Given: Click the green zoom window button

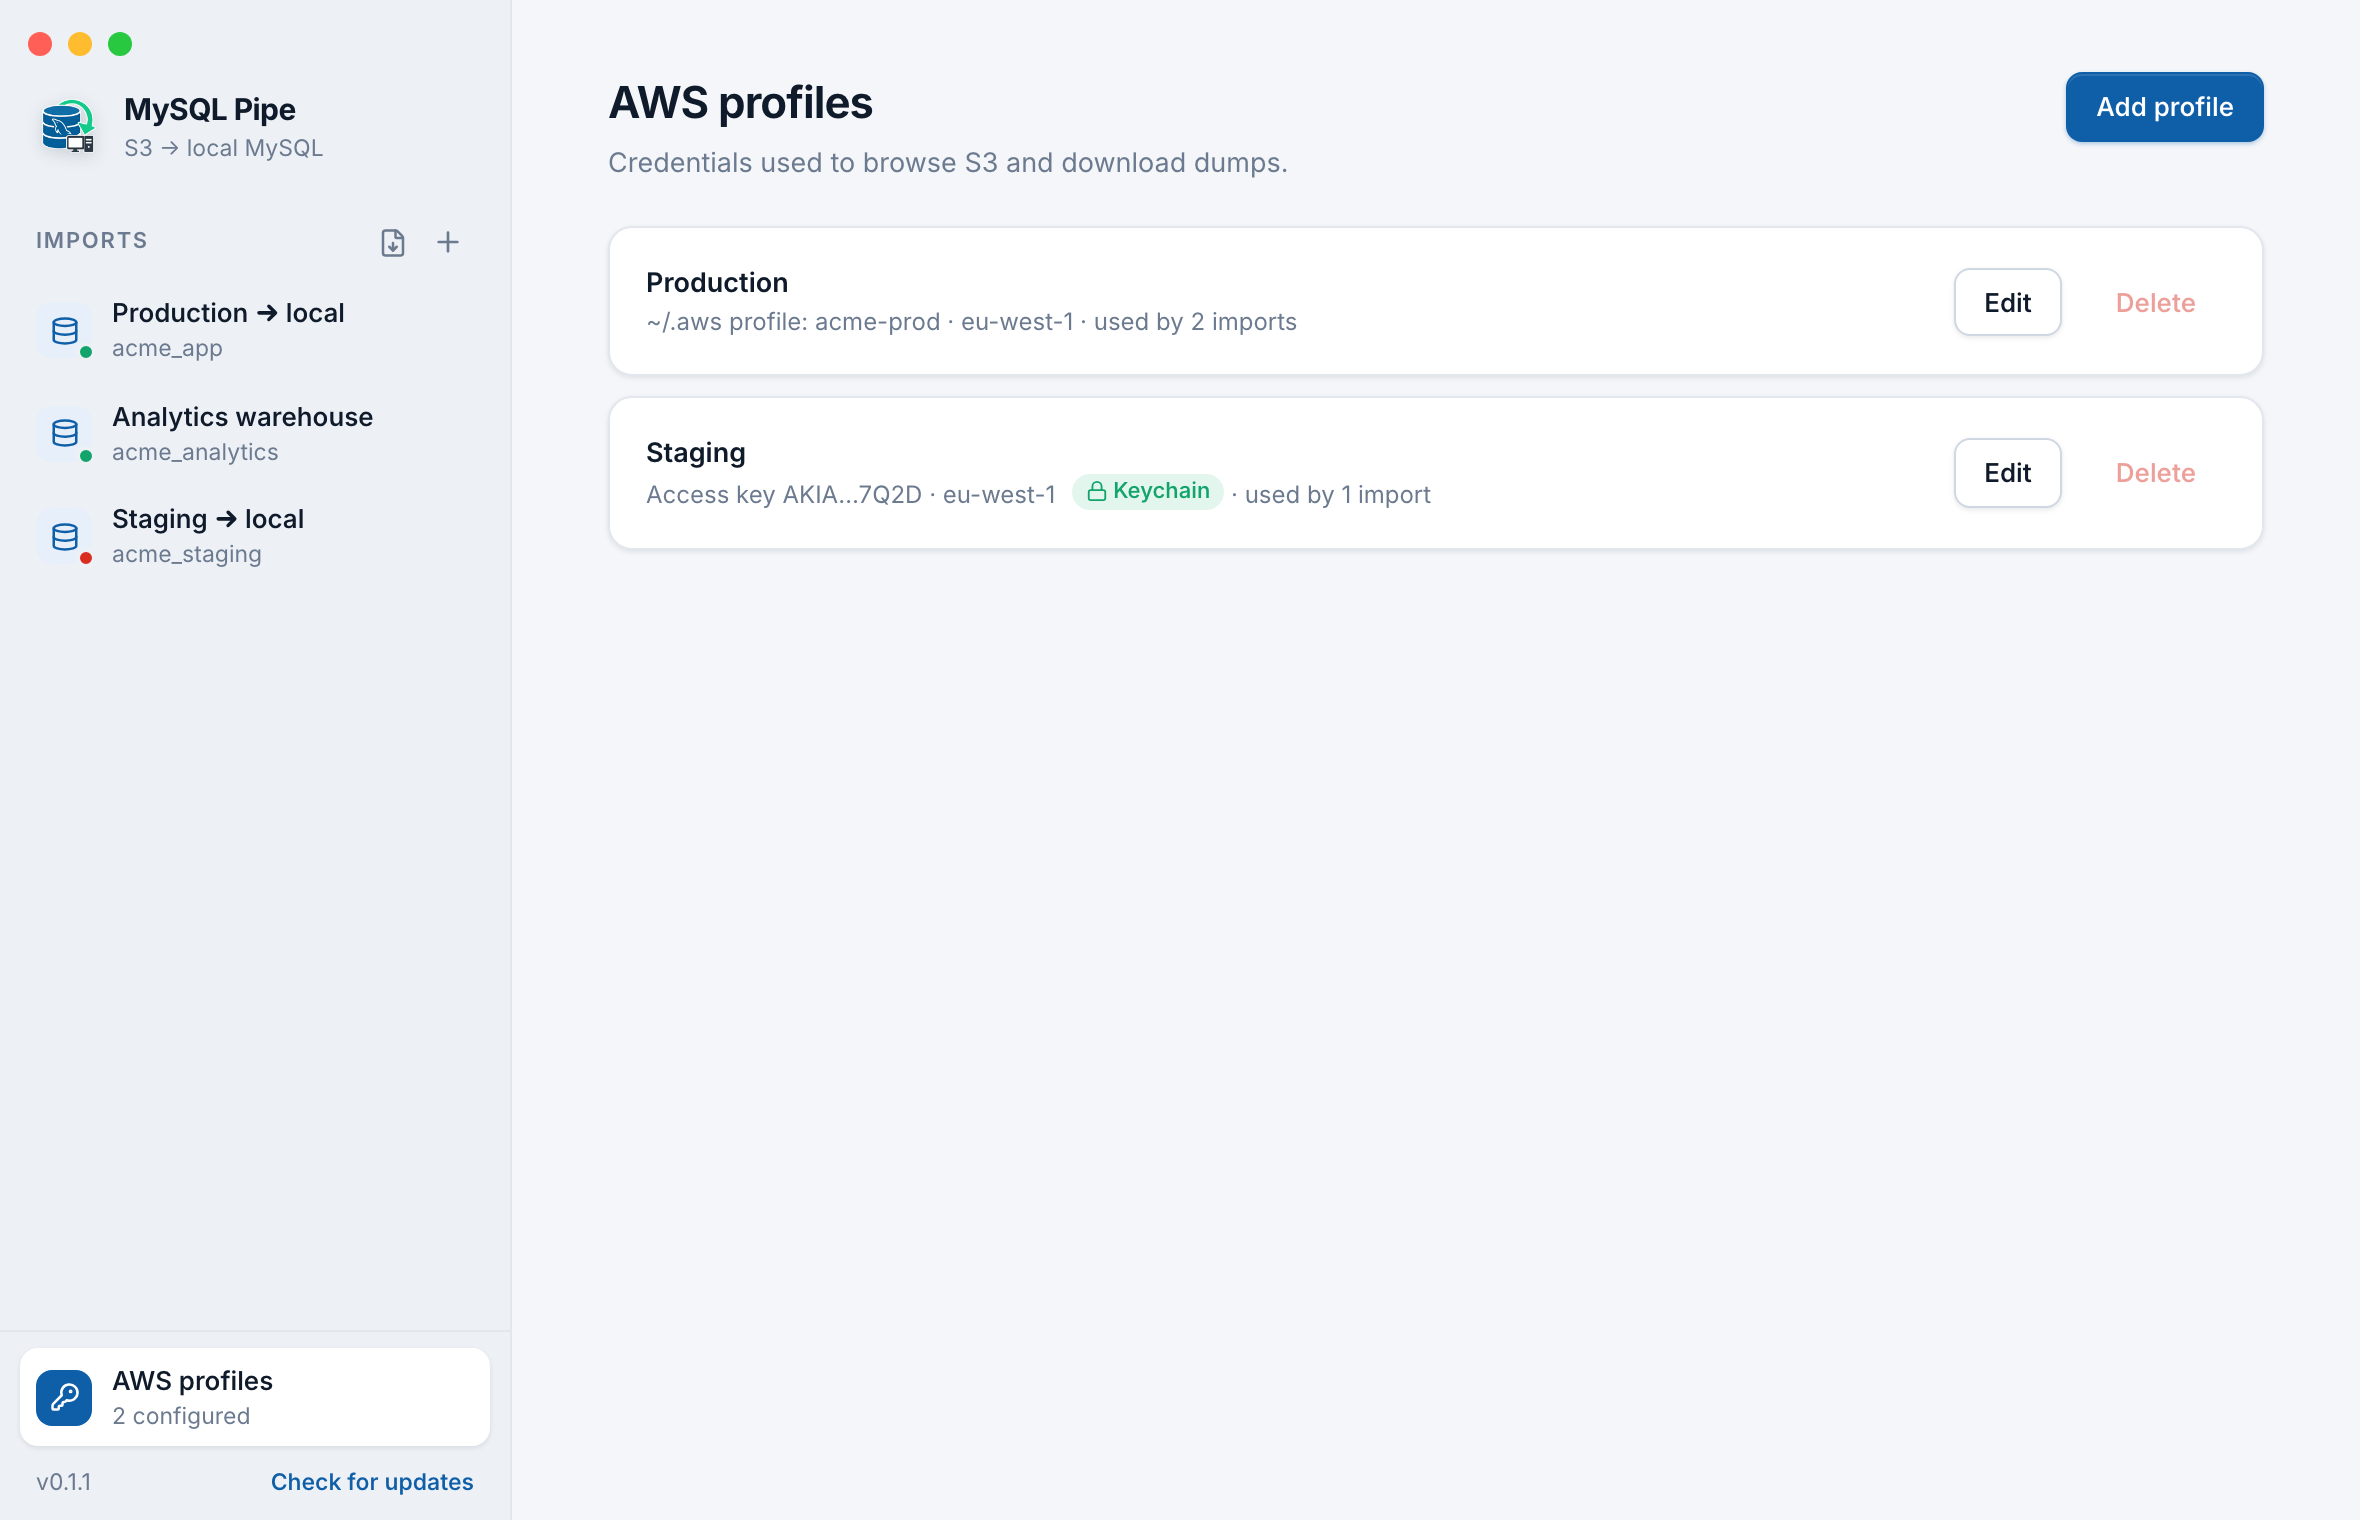Looking at the screenshot, I should point(120,44).
